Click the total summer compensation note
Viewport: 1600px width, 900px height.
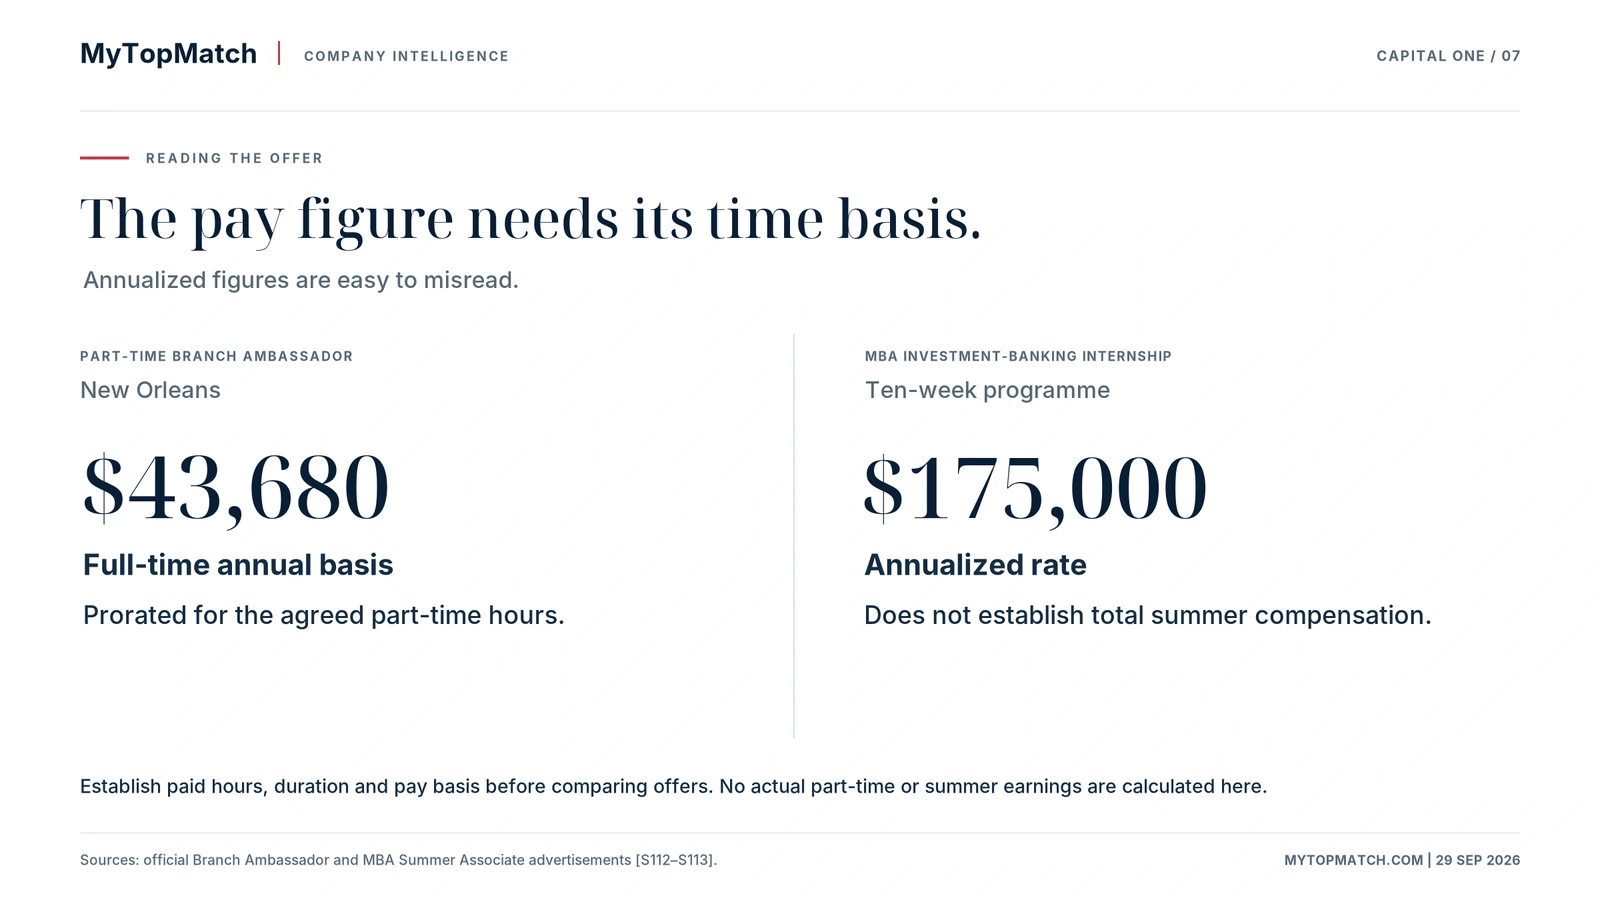point(1148,615)
